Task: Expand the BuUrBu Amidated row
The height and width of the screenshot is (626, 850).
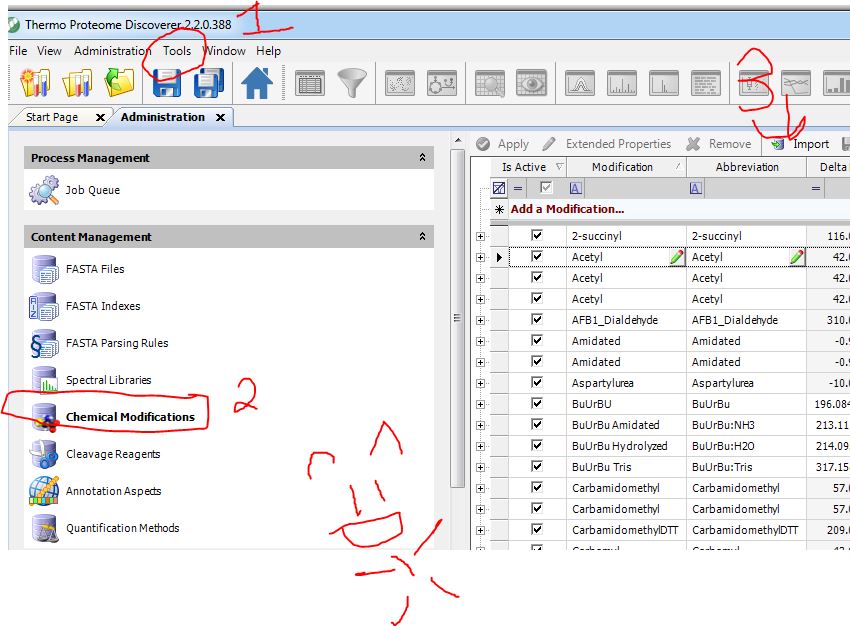Action: click(480, 425)
